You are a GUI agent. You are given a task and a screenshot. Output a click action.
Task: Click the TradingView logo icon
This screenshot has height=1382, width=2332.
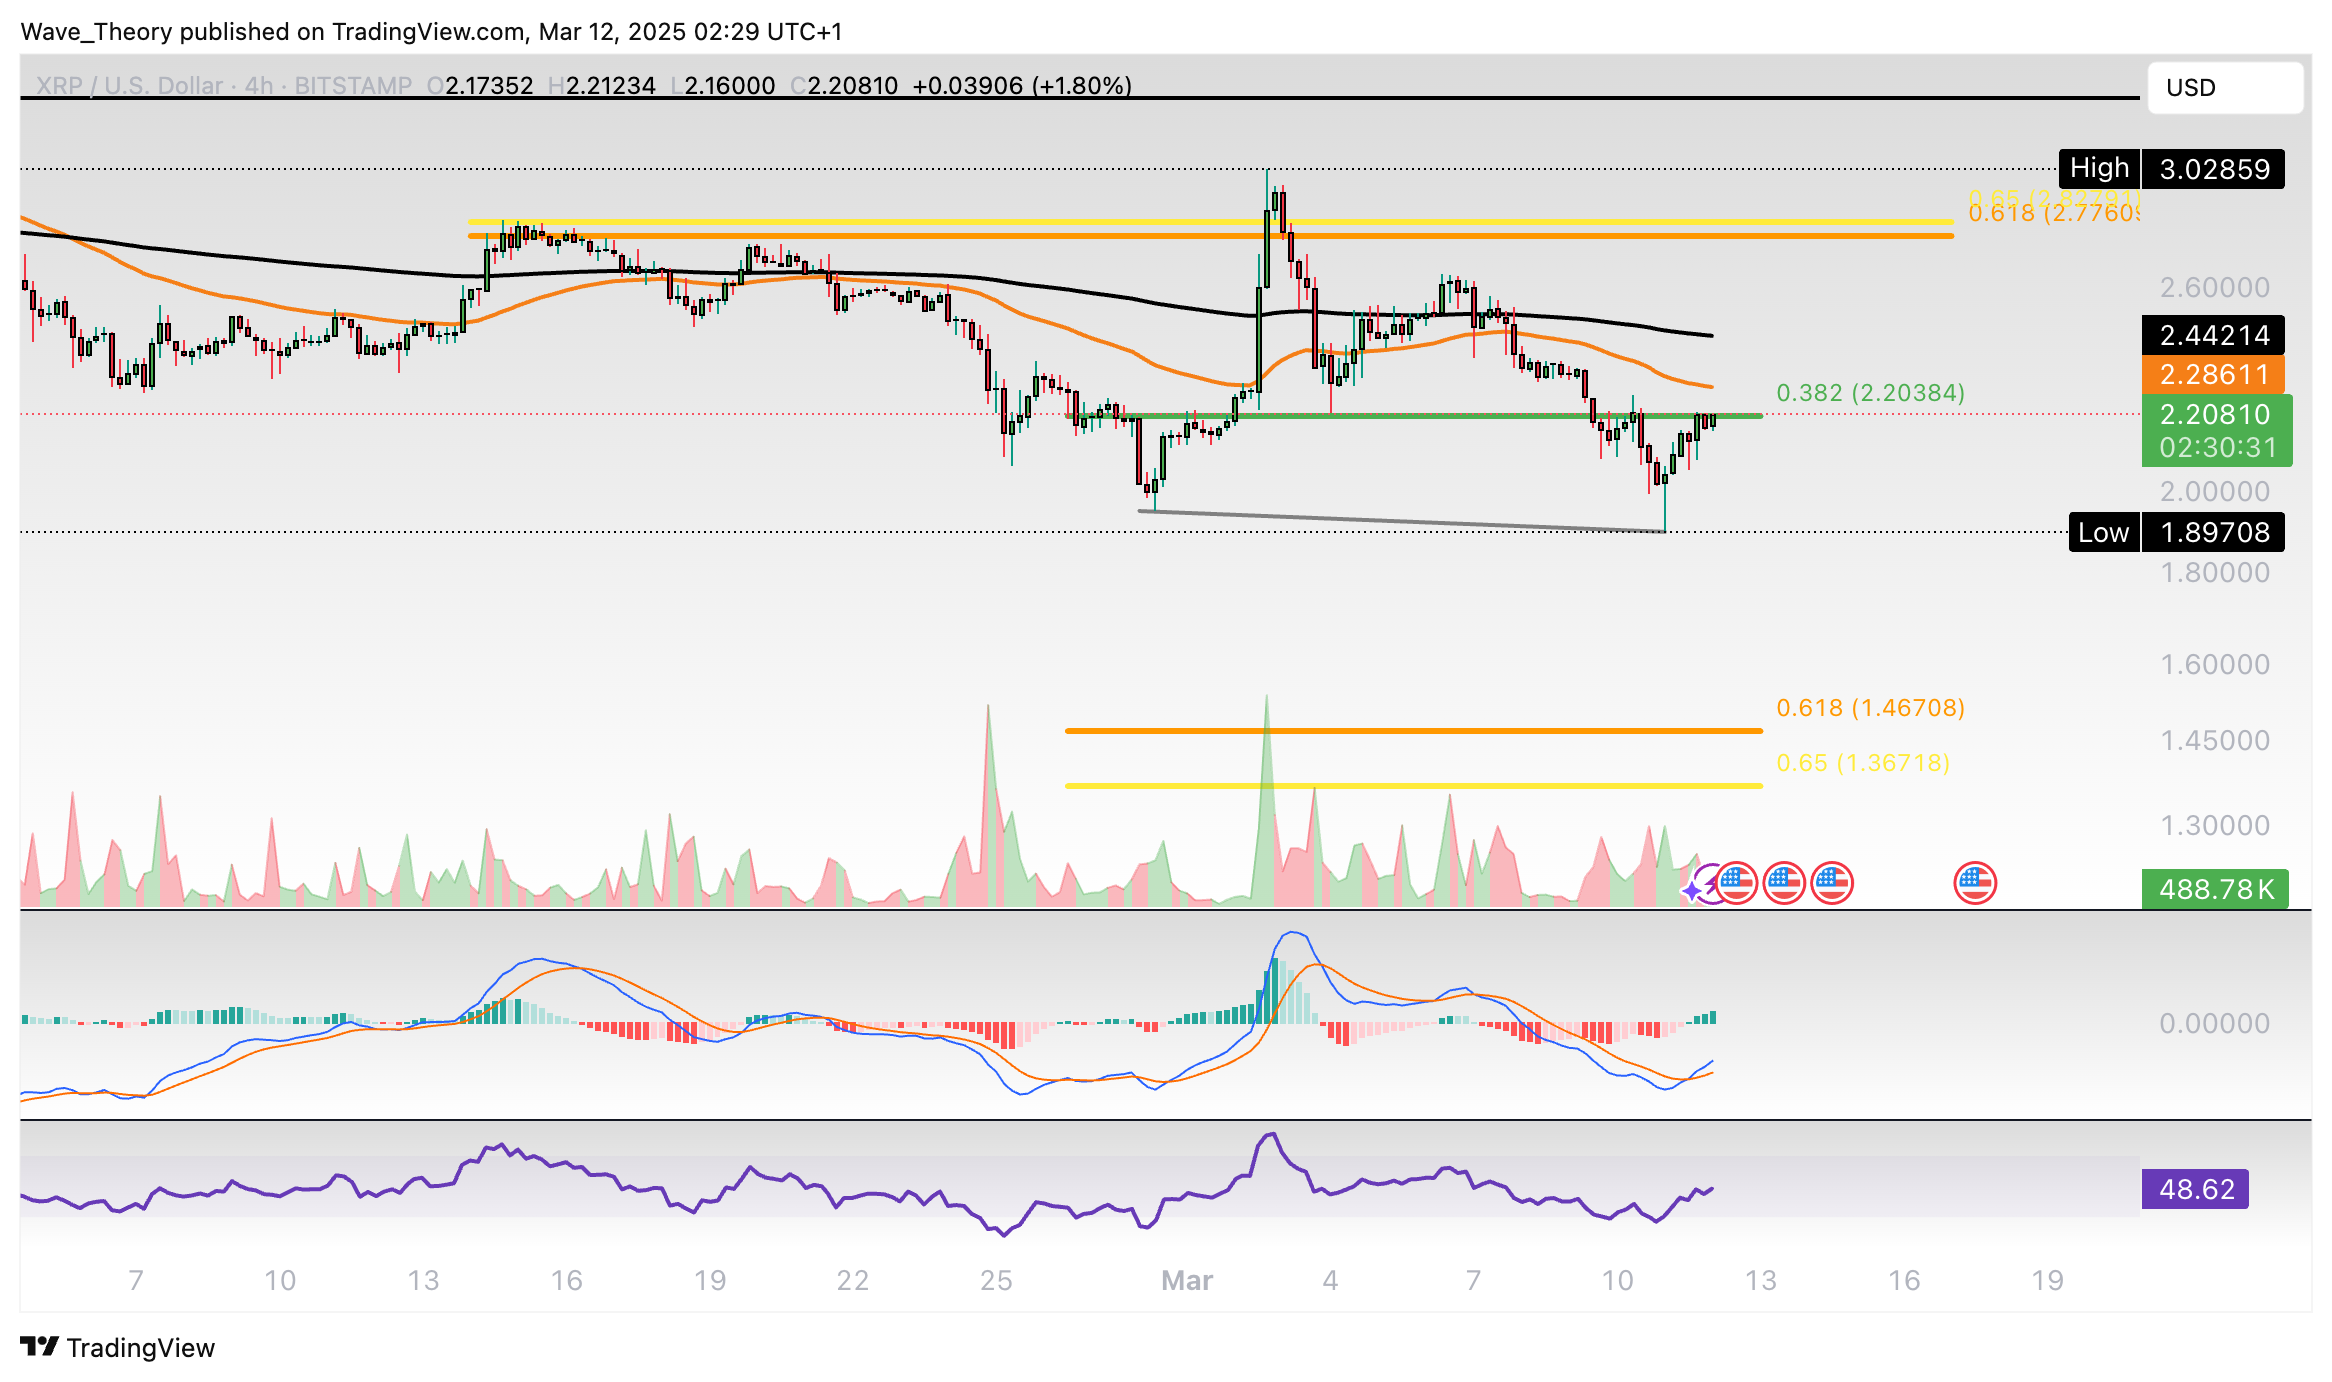coord(40,1347)
